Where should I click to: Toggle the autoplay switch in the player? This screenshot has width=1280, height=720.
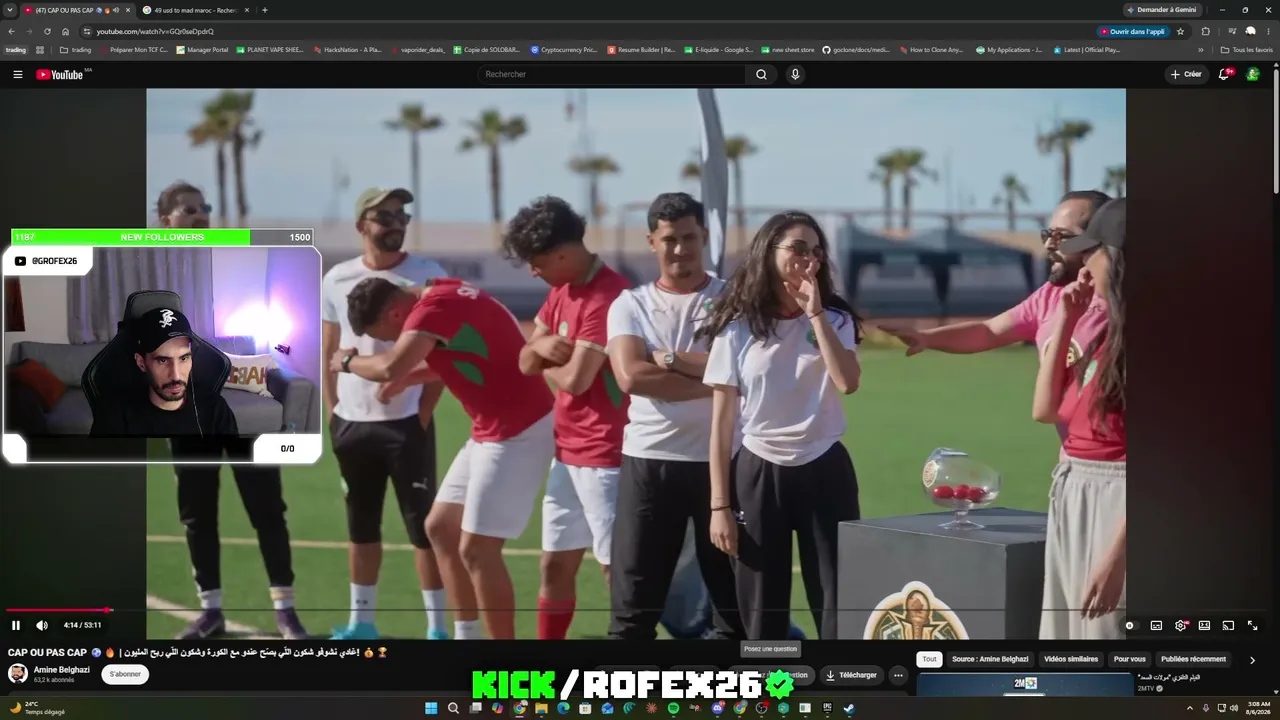point(1130,625)
